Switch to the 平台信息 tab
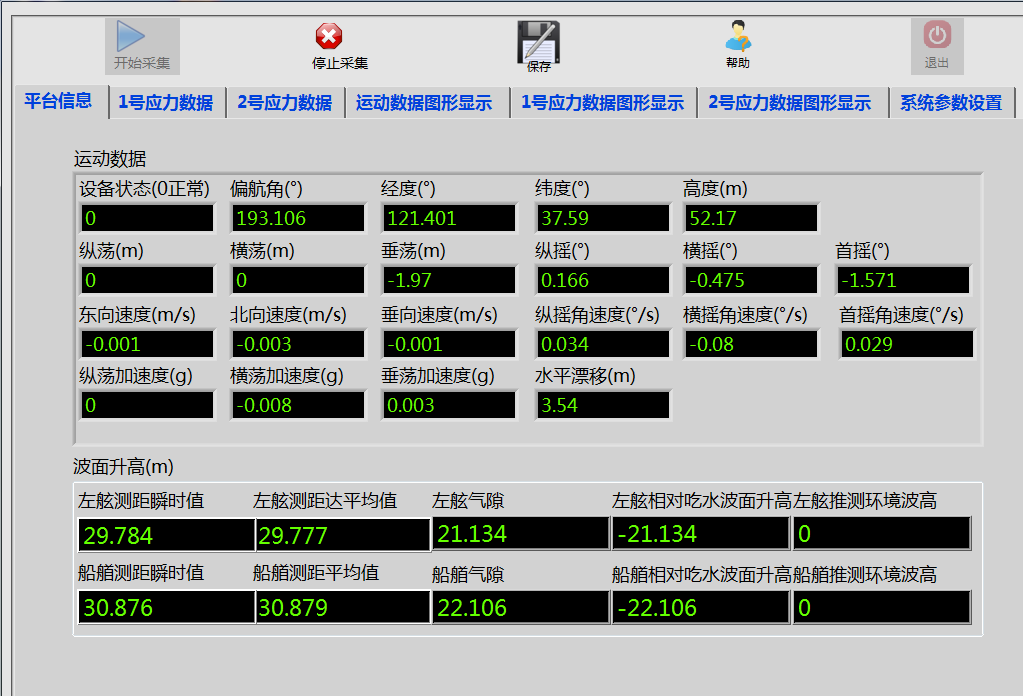The height and width of the screenshot is (696, 1023). pyautogui.click(x=59, y=101)
